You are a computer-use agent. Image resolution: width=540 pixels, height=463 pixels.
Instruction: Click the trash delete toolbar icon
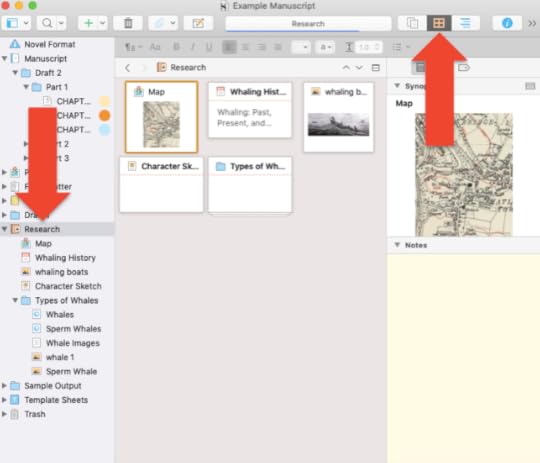click(128, 23)
